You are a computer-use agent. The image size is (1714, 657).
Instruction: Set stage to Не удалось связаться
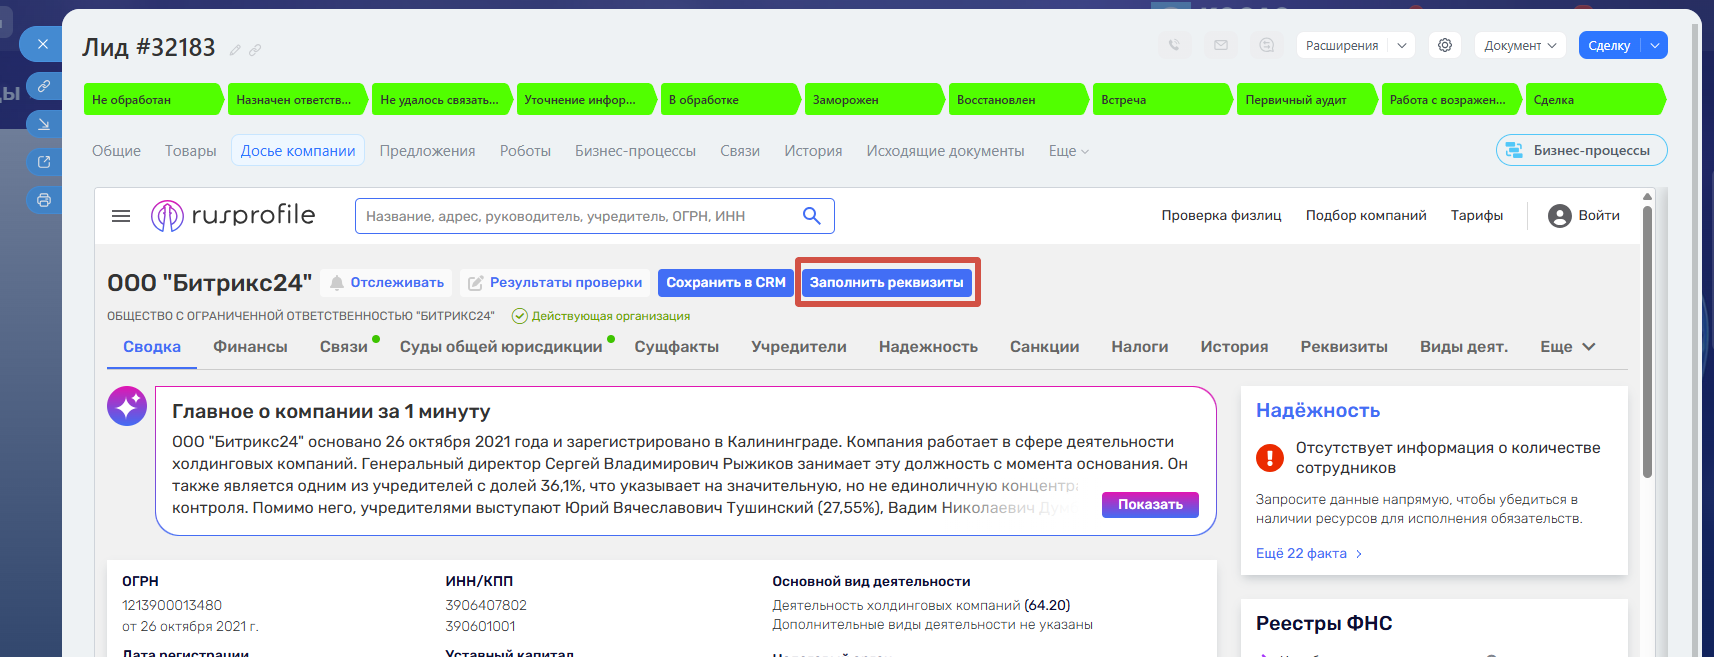tap(442, 100)
